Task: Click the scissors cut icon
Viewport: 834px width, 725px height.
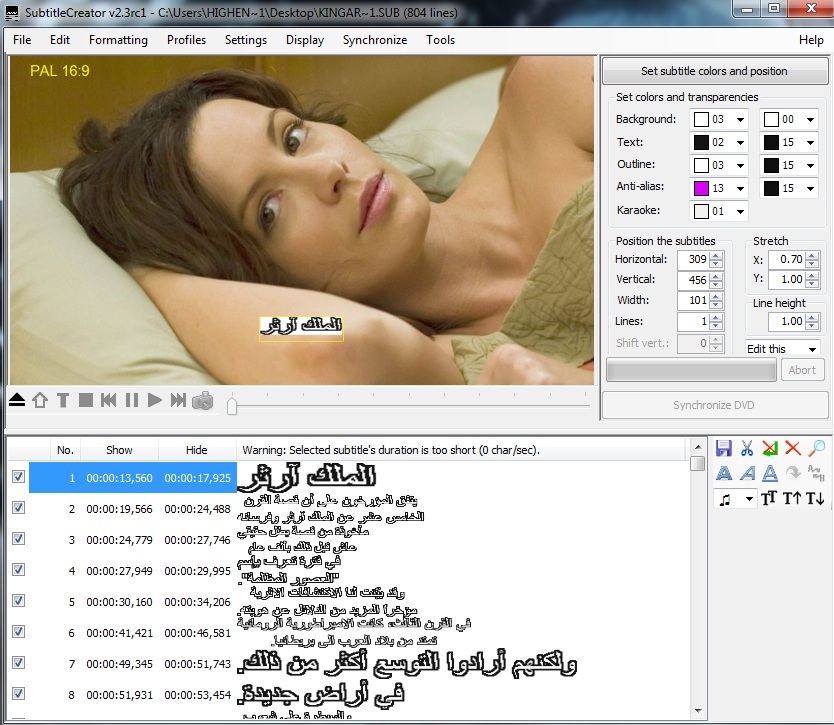Action: click(x=747, y=449)
